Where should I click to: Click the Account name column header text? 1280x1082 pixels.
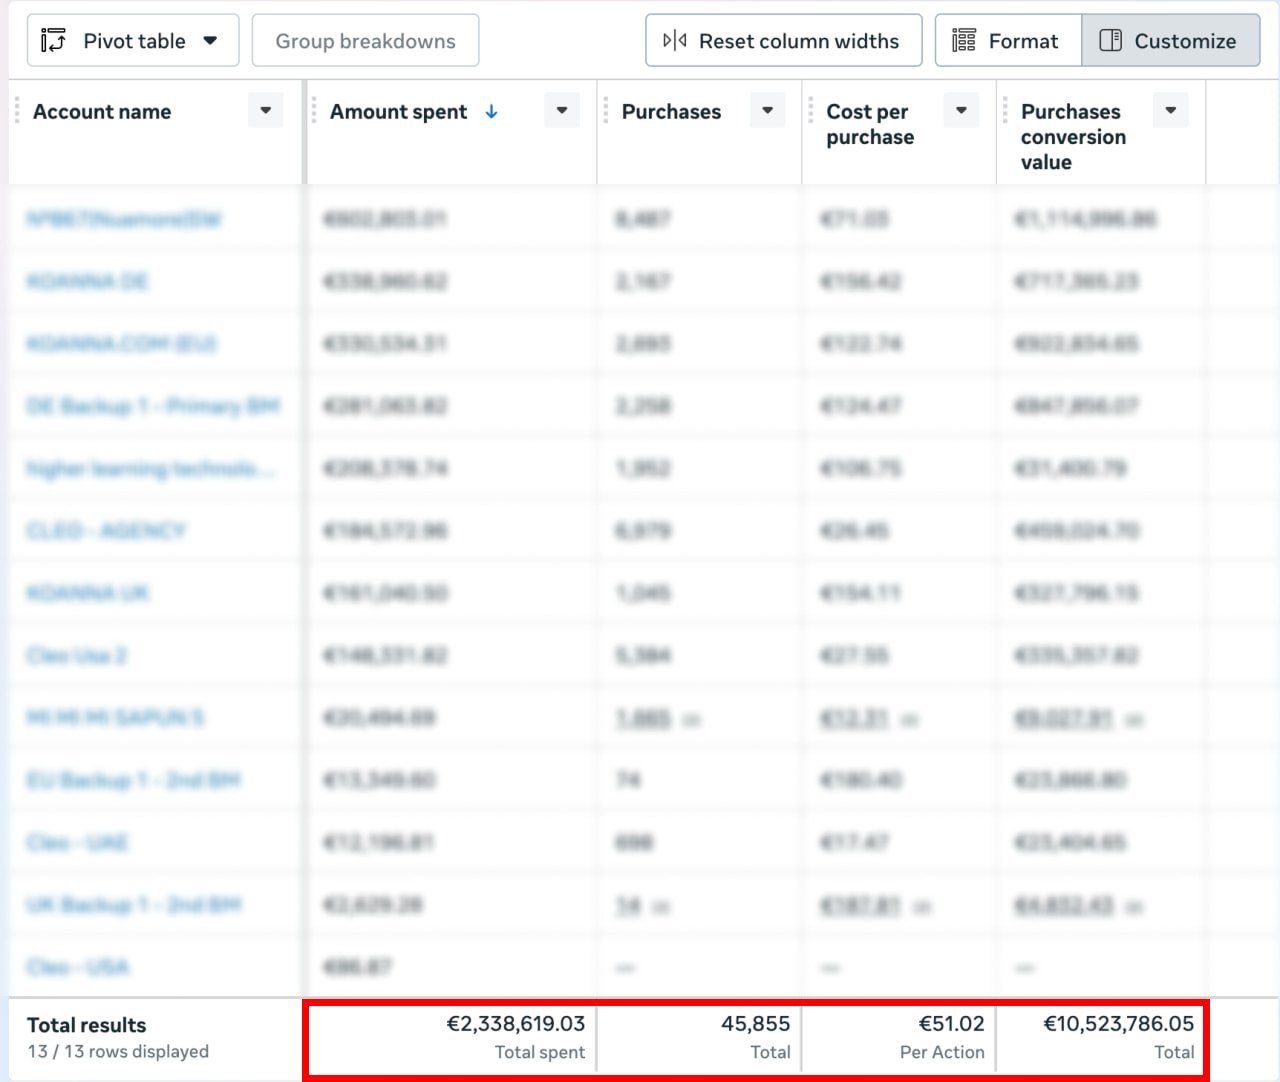[x=102, y=112]
